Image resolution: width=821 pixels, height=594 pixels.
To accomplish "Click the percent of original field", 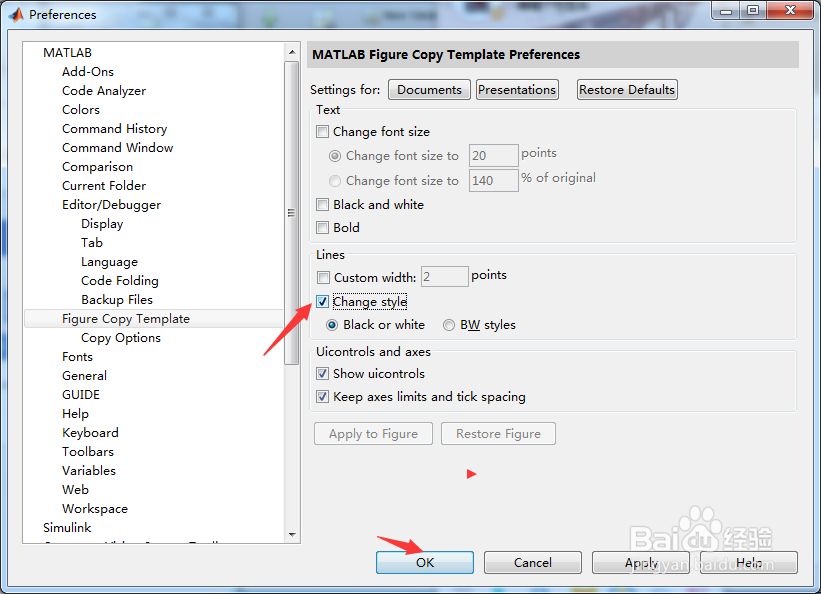I will (x=494, y=181).
